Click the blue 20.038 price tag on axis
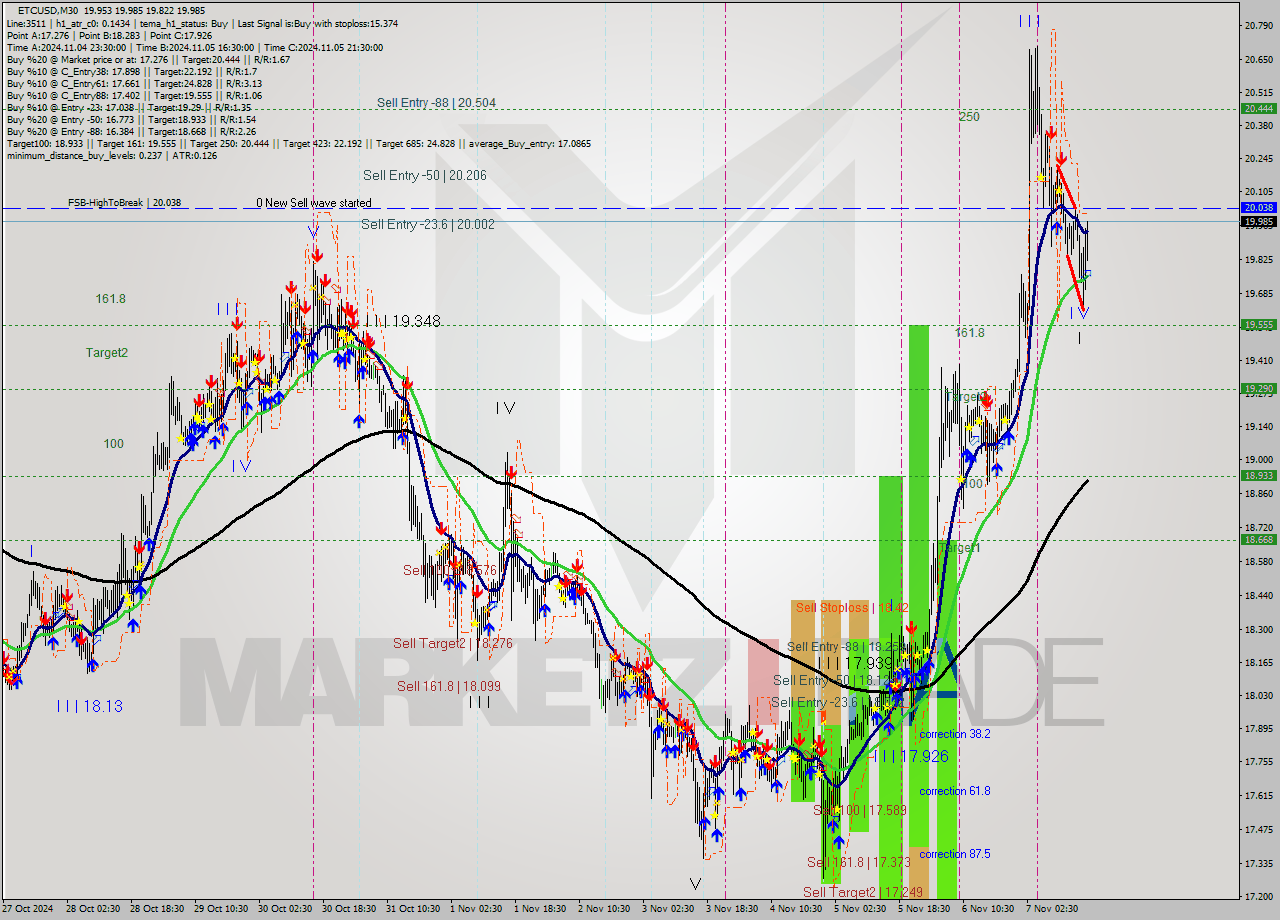Screen dimensions: 1280x920 pos(1258,208)
